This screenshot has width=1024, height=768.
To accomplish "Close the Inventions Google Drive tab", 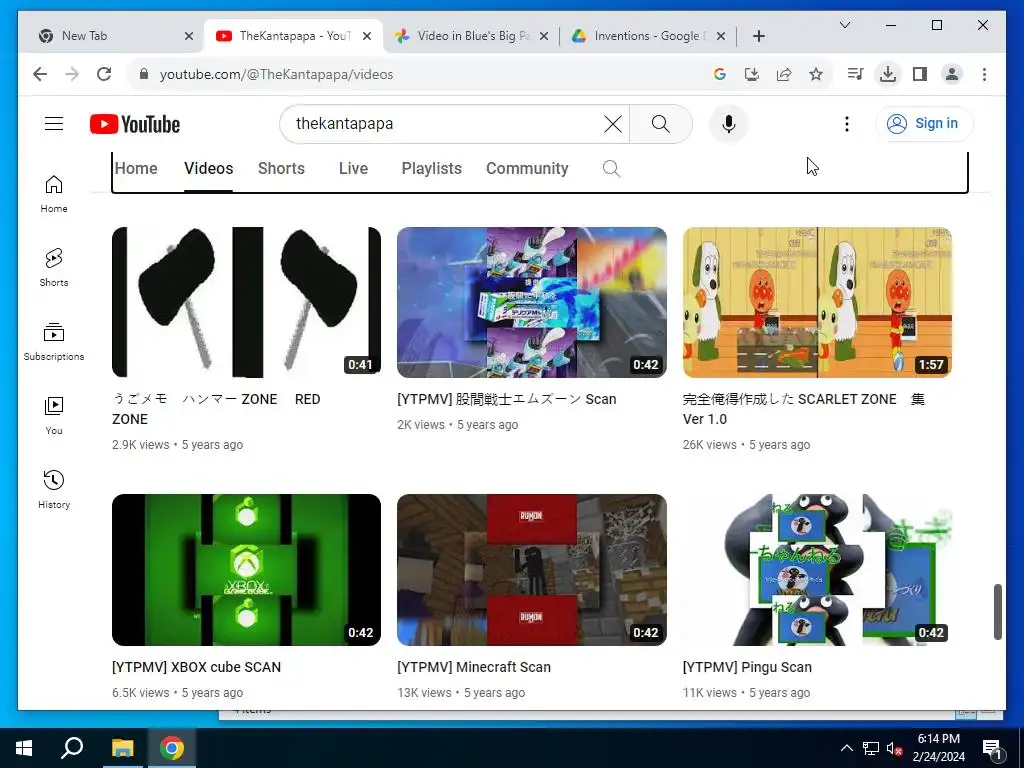I will pos(720,36).
